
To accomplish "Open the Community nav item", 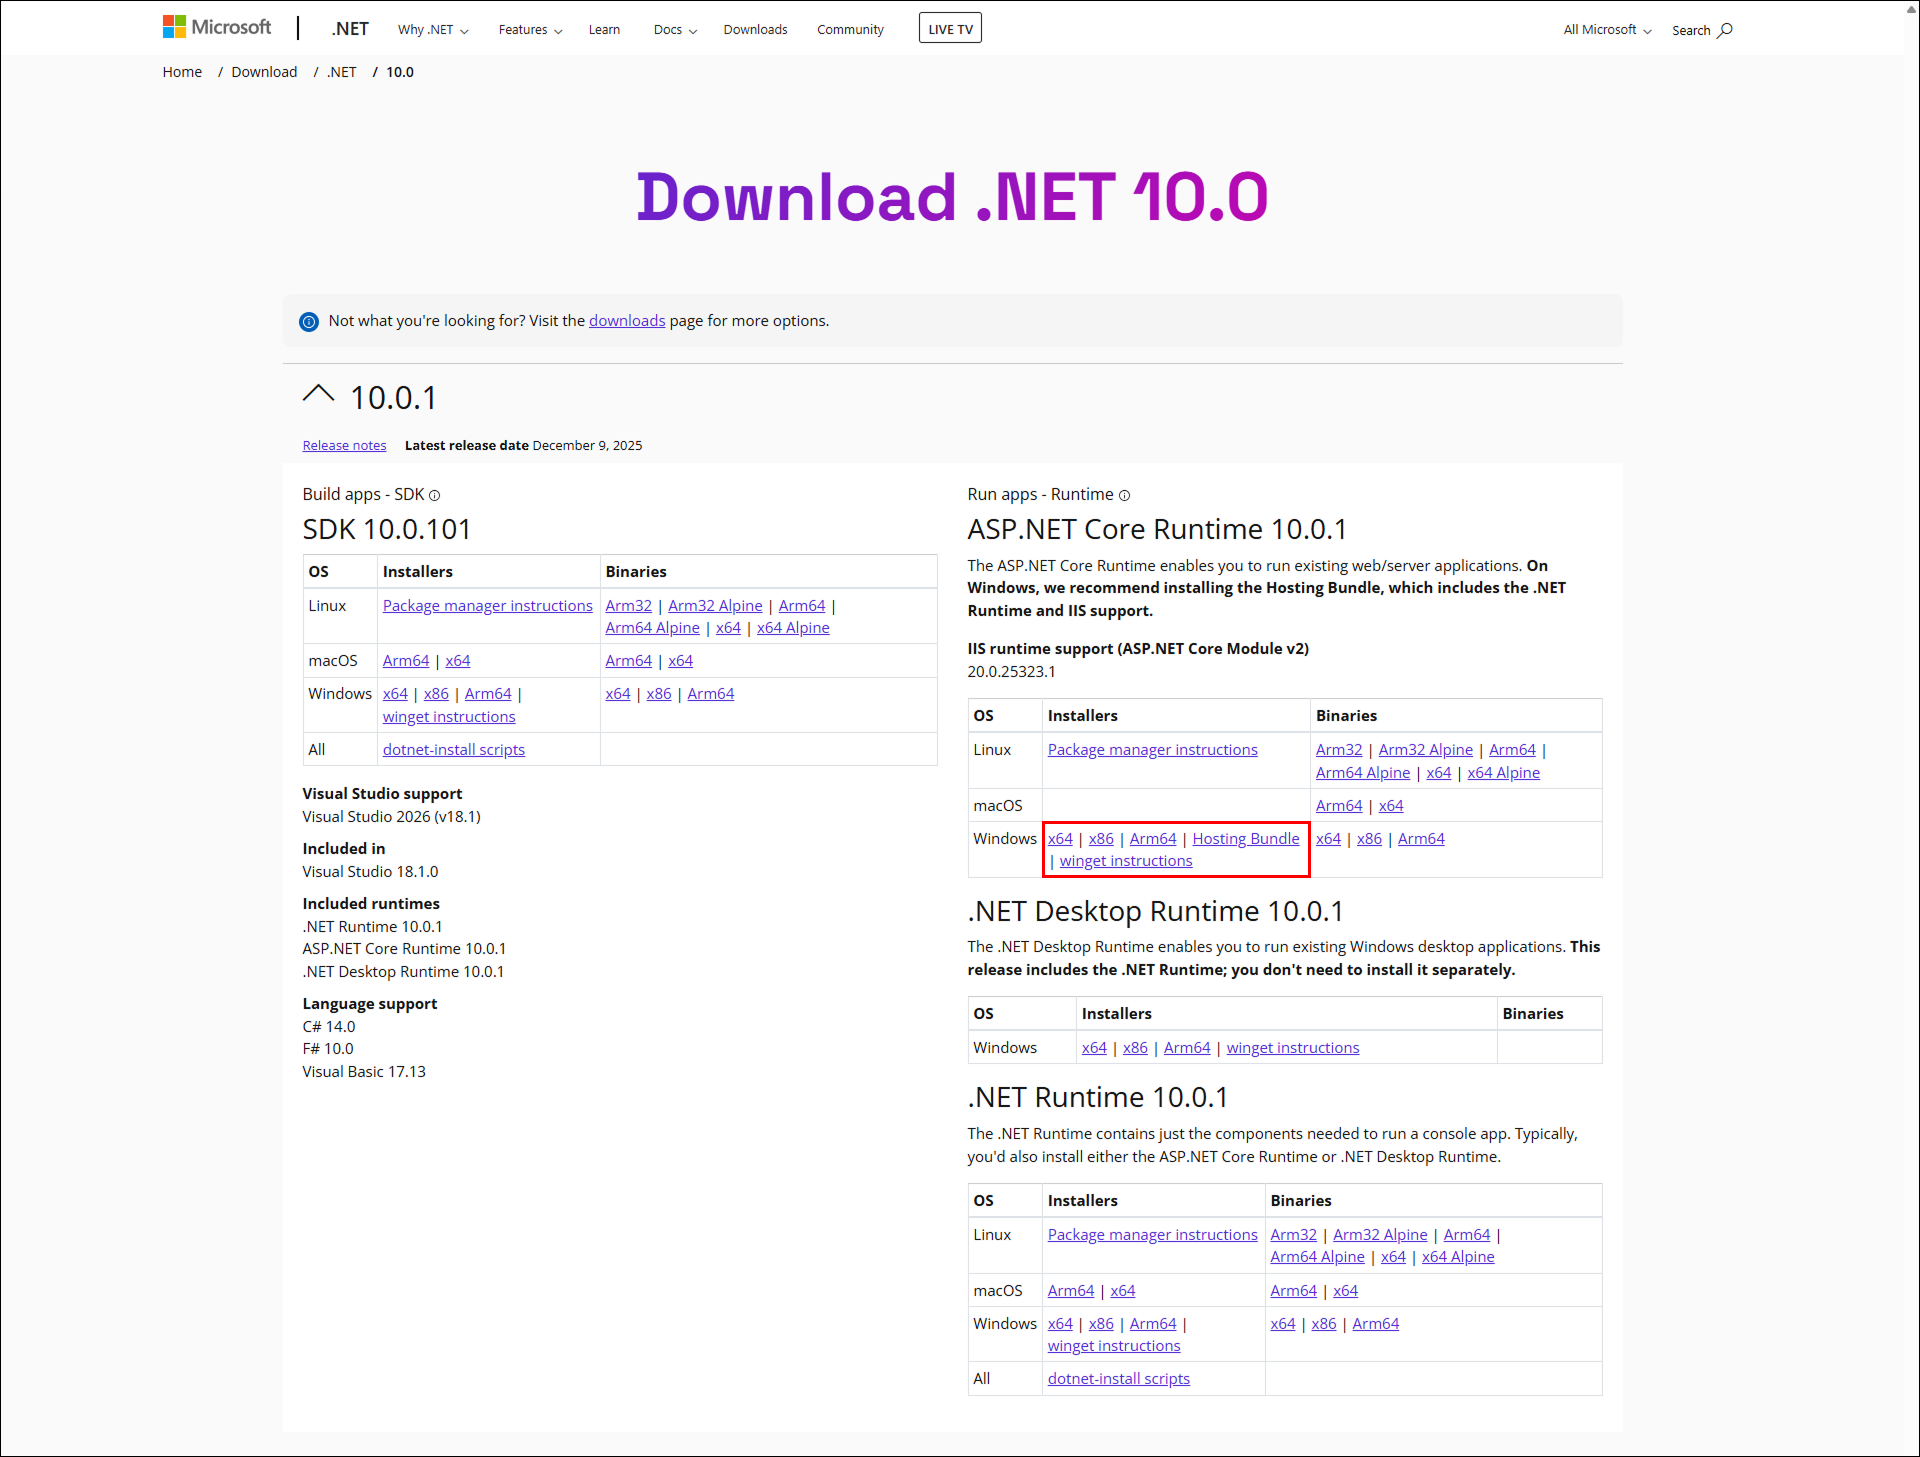I will (850, 29).
